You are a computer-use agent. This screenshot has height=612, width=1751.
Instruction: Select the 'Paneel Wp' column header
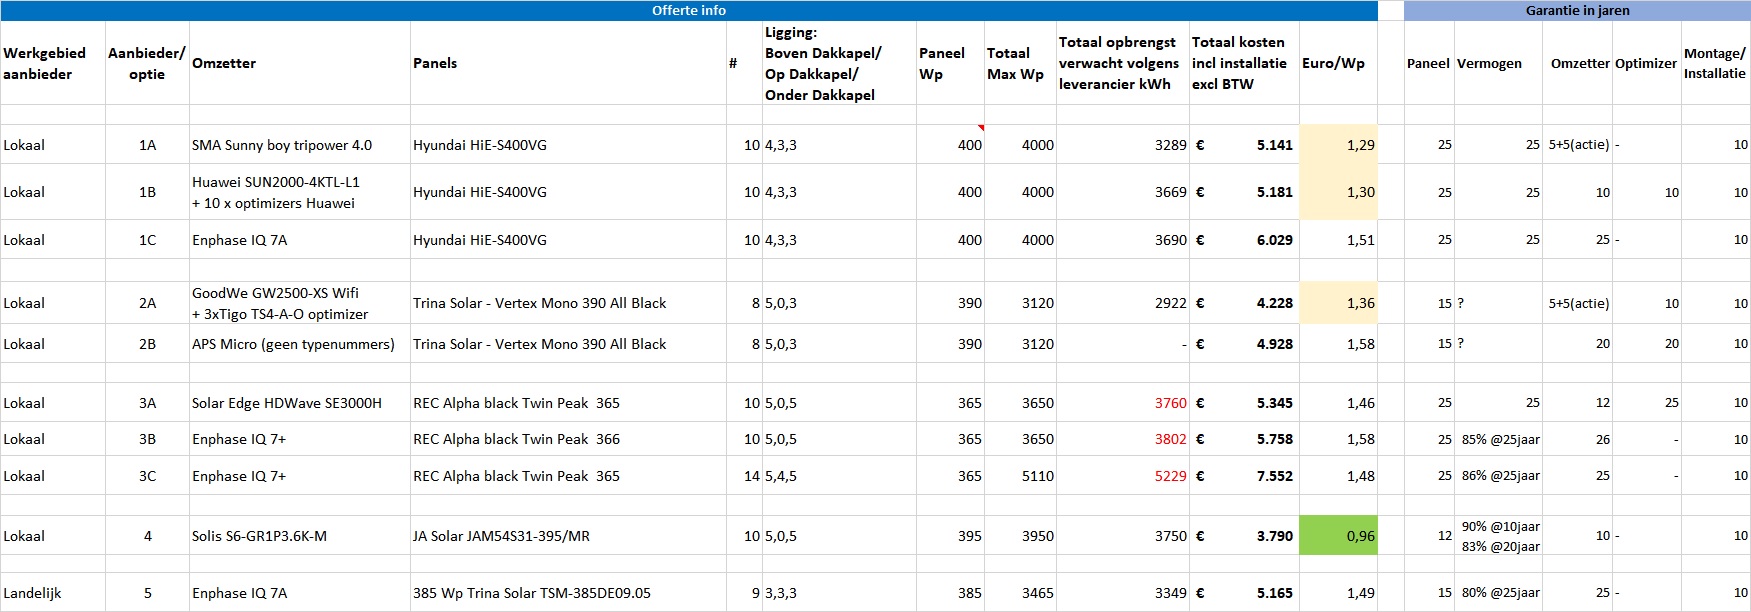(x=950, y=63)
